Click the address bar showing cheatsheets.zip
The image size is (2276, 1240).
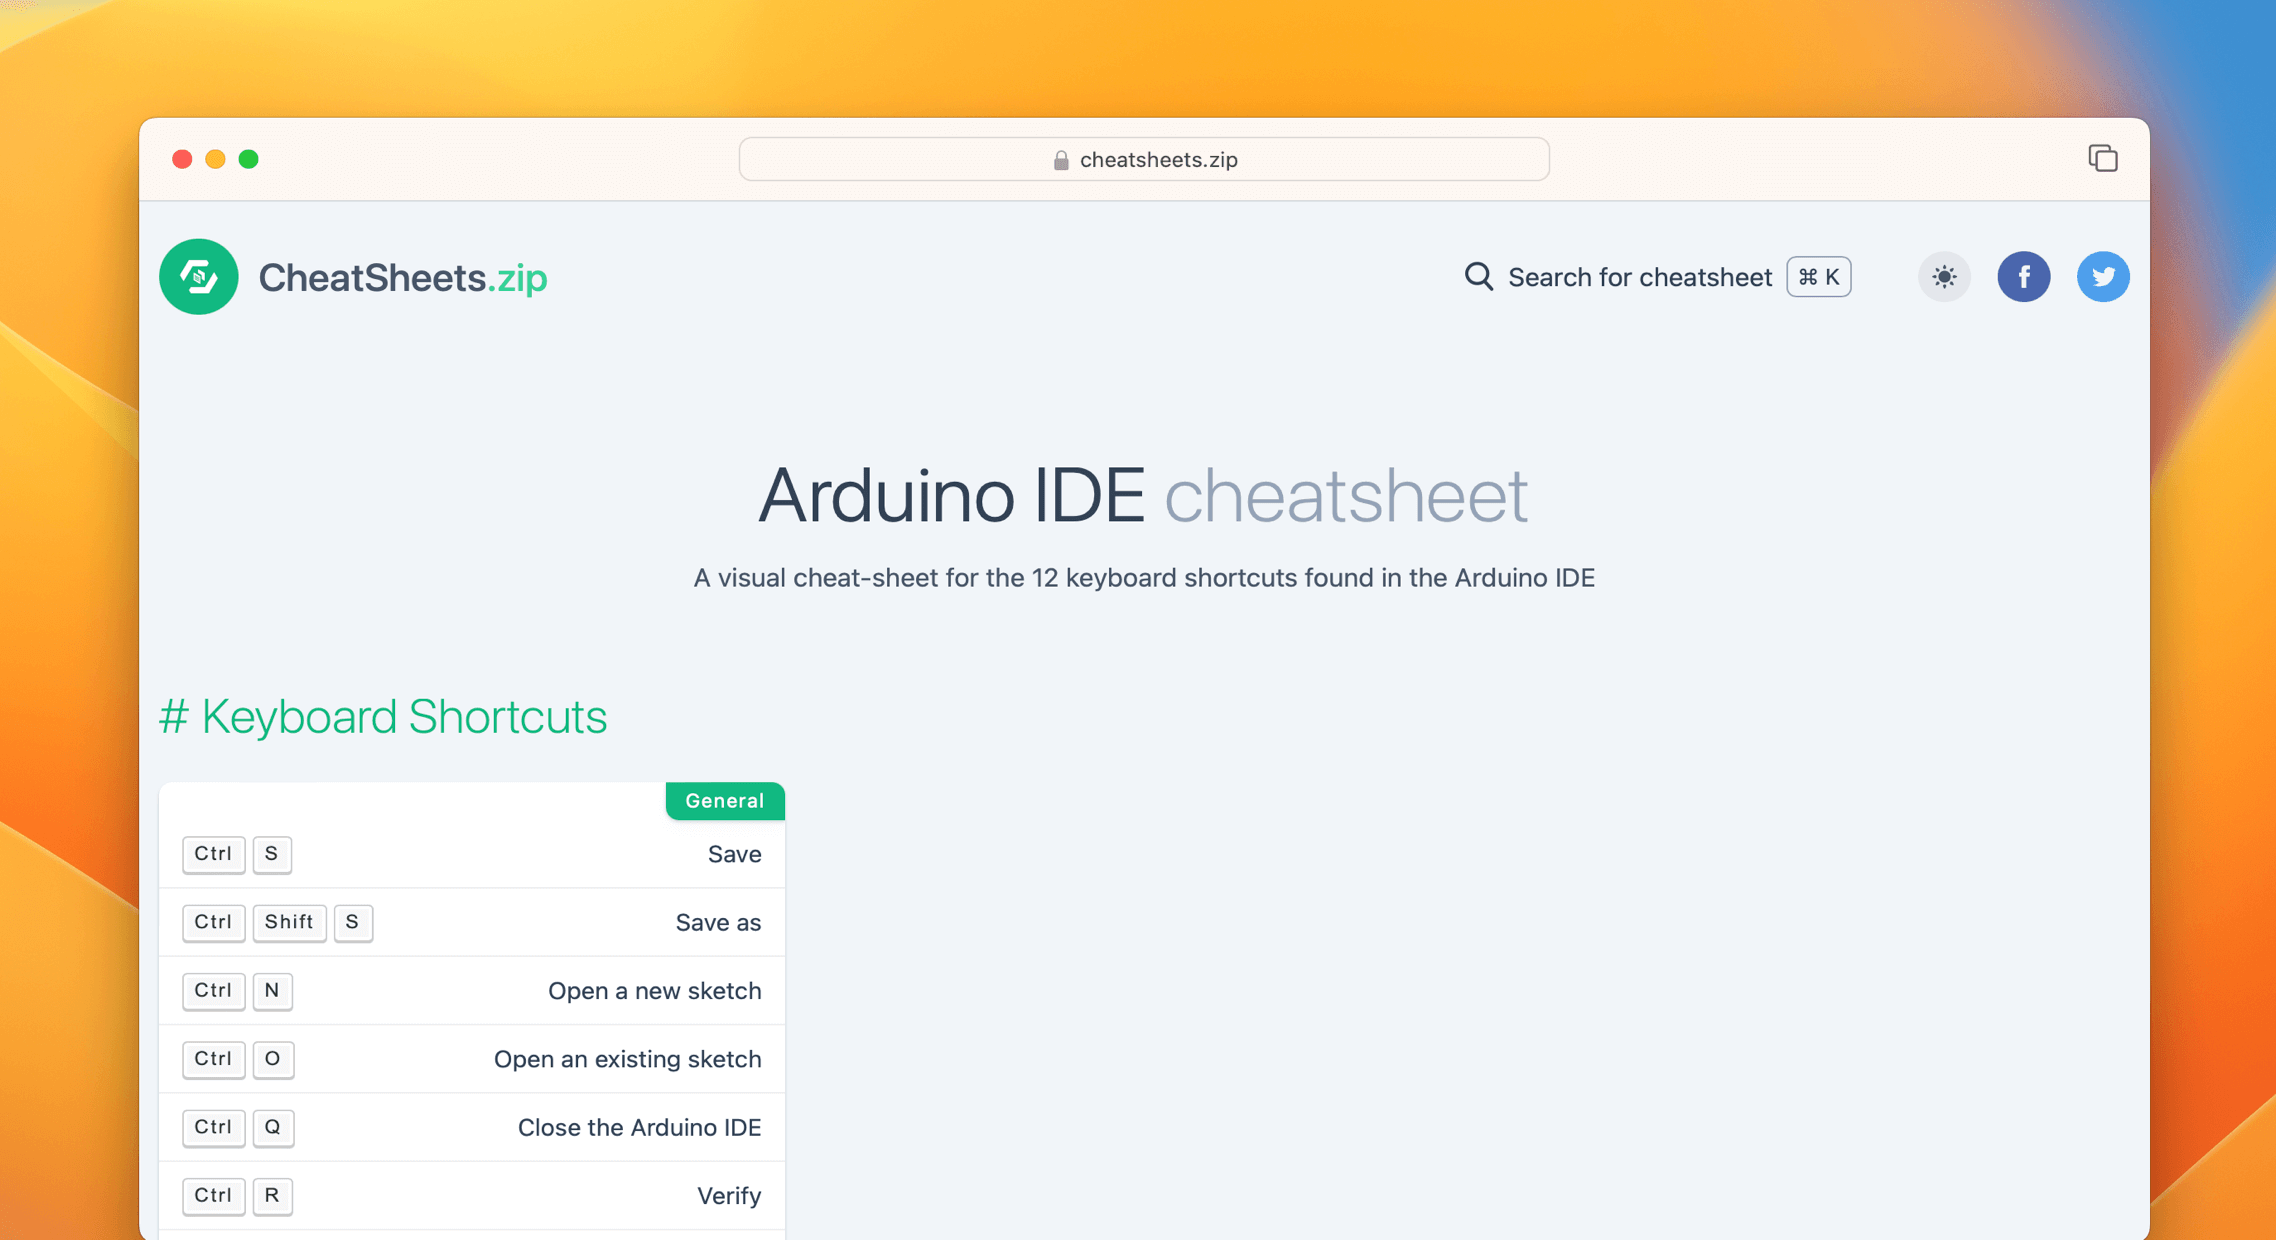click(1143, 159)
